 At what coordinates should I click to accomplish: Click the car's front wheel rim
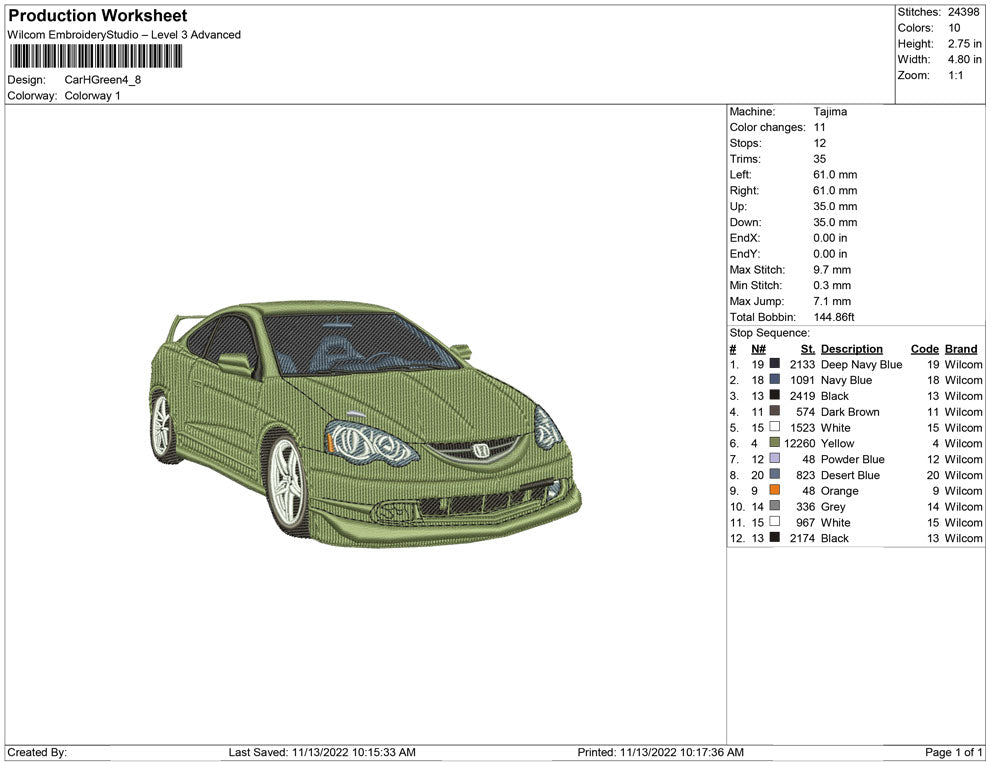(287, 483)
